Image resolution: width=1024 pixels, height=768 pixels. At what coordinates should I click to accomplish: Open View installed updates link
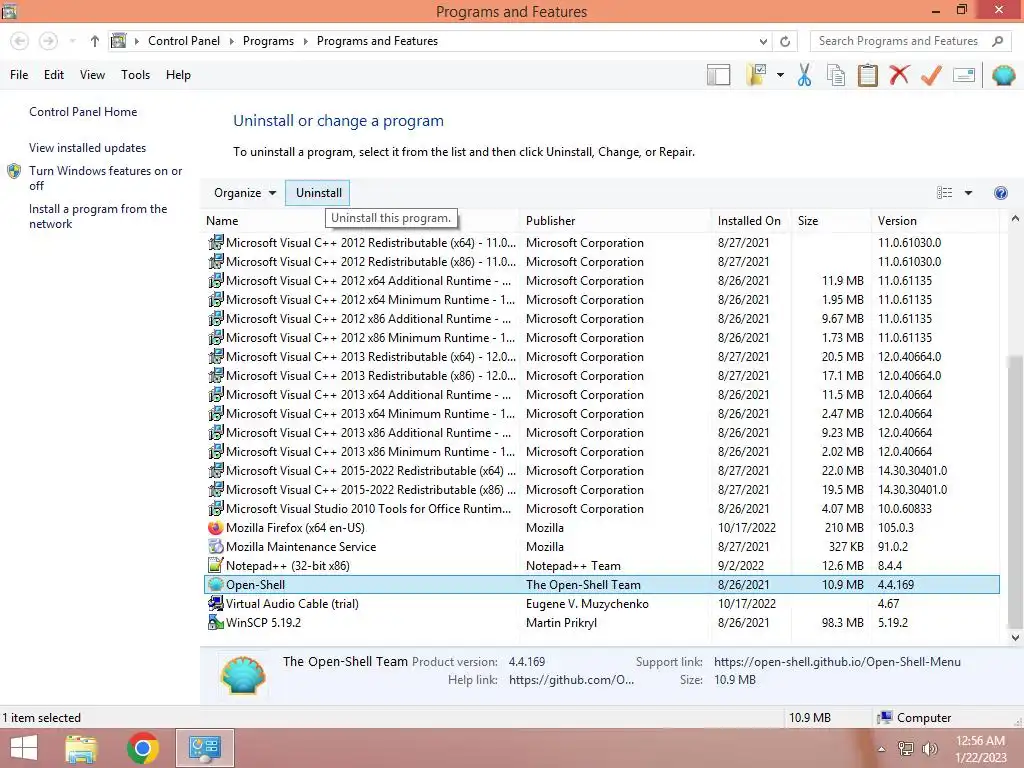tap(88, 148)
